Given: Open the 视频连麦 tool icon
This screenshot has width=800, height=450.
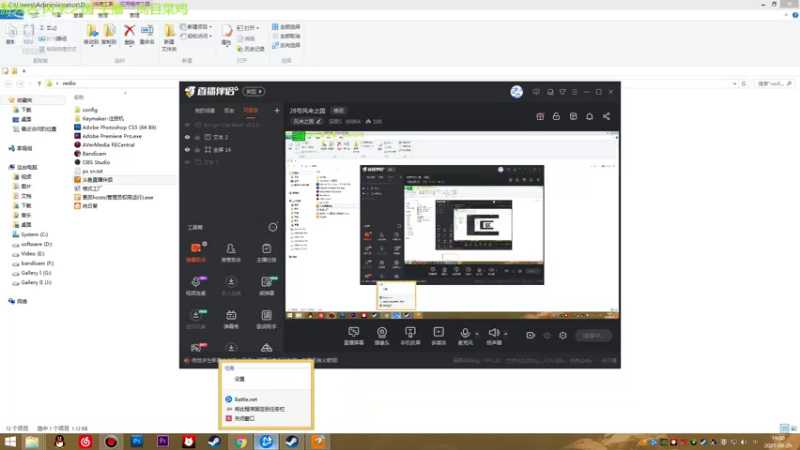Looking at the screenshot, I should pos(196,286).
